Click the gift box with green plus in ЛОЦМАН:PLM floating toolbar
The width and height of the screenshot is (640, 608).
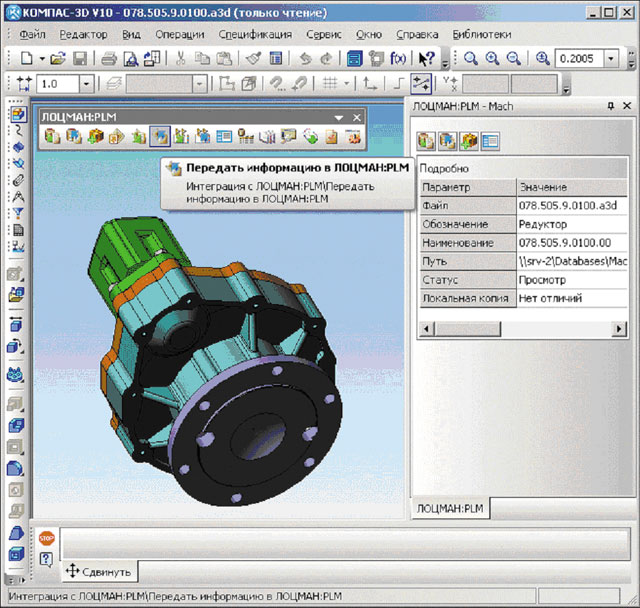(x=95, y=136)
